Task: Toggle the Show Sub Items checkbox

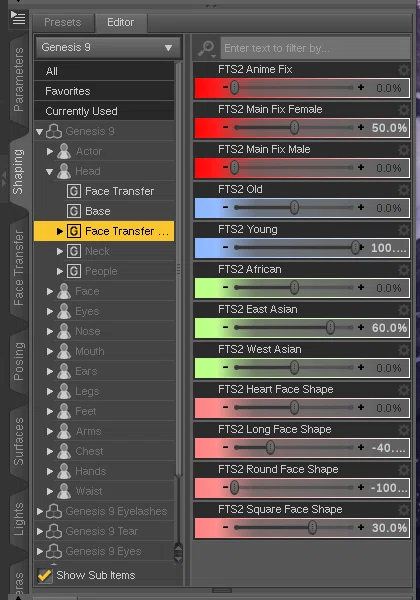Action: 45,575
